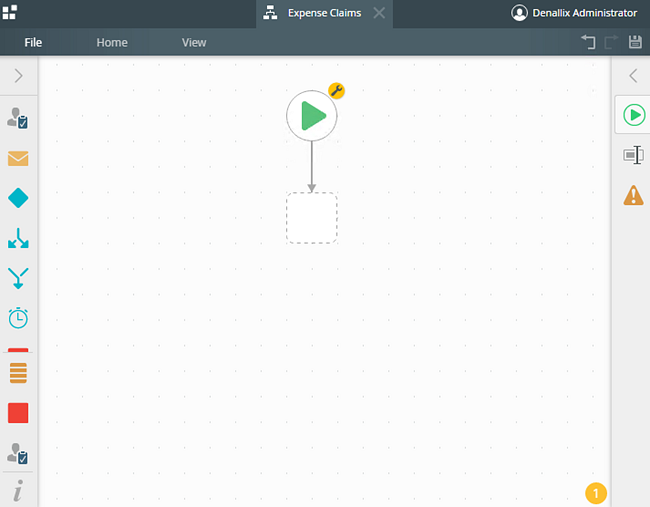Open the app launcher grid icon
Image resolution: width=650 pixels, height=507 pixels.
coord(9,12)
